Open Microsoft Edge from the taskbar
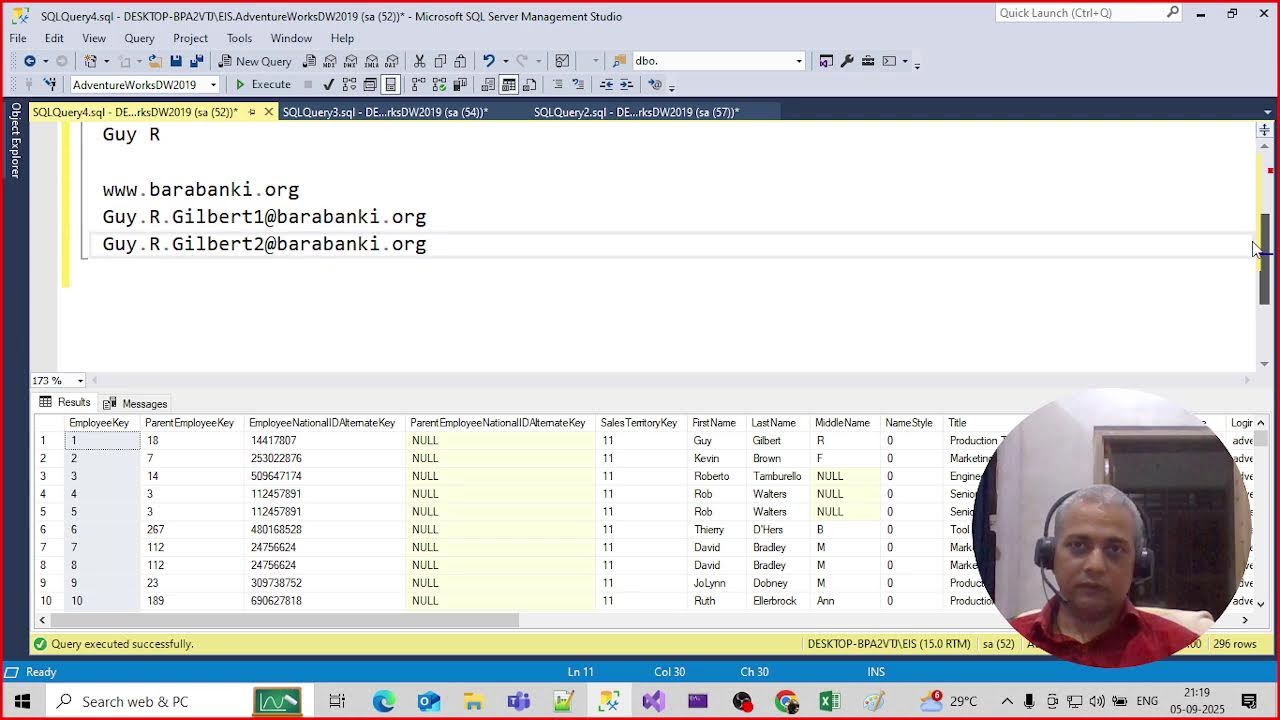1280x720 pixels. point(384,701)
